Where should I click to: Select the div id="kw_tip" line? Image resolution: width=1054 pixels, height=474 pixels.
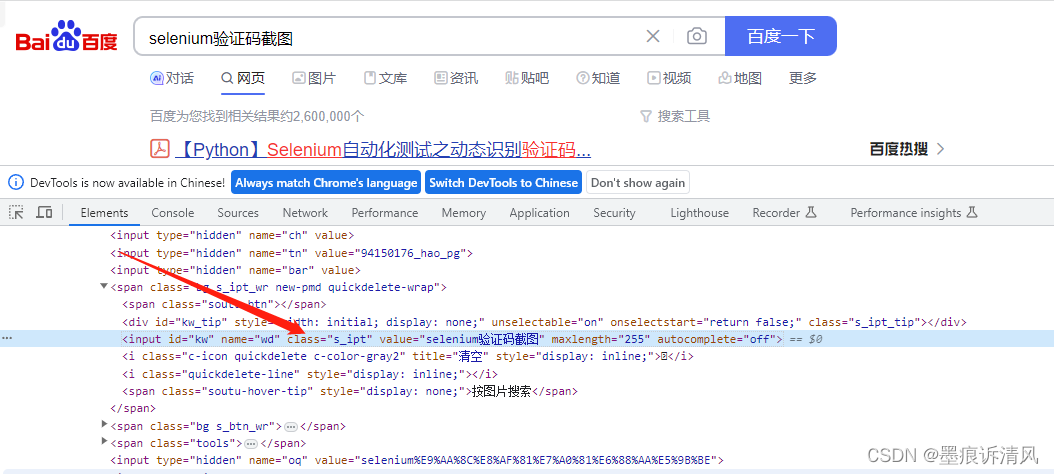pyautogui.click(x=544, y=322)
